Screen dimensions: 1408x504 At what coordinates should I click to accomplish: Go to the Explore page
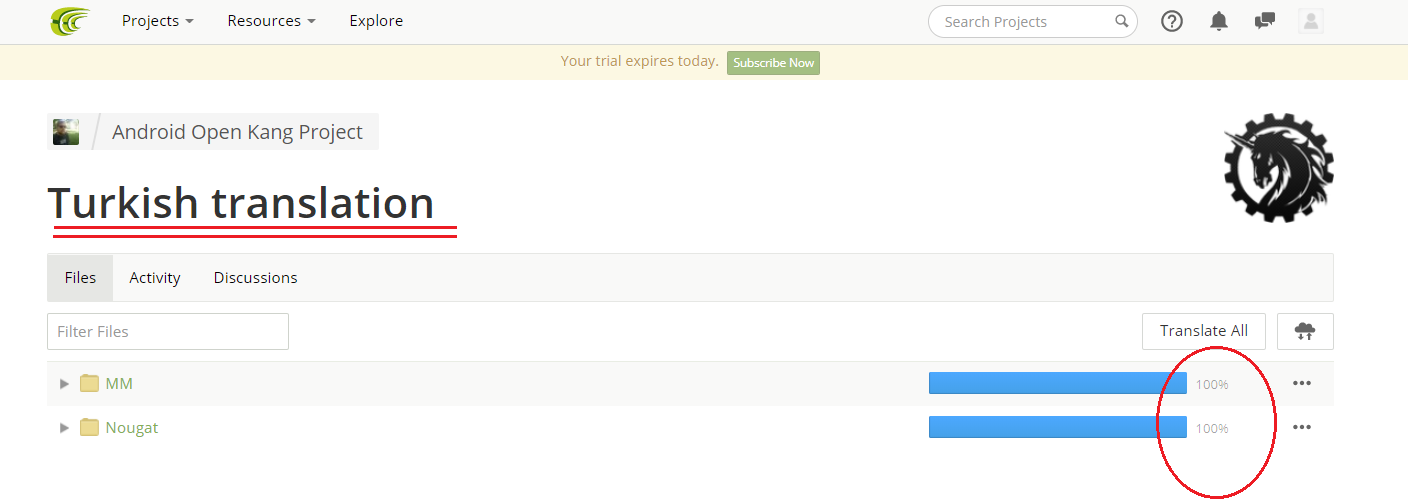[376, 21]
